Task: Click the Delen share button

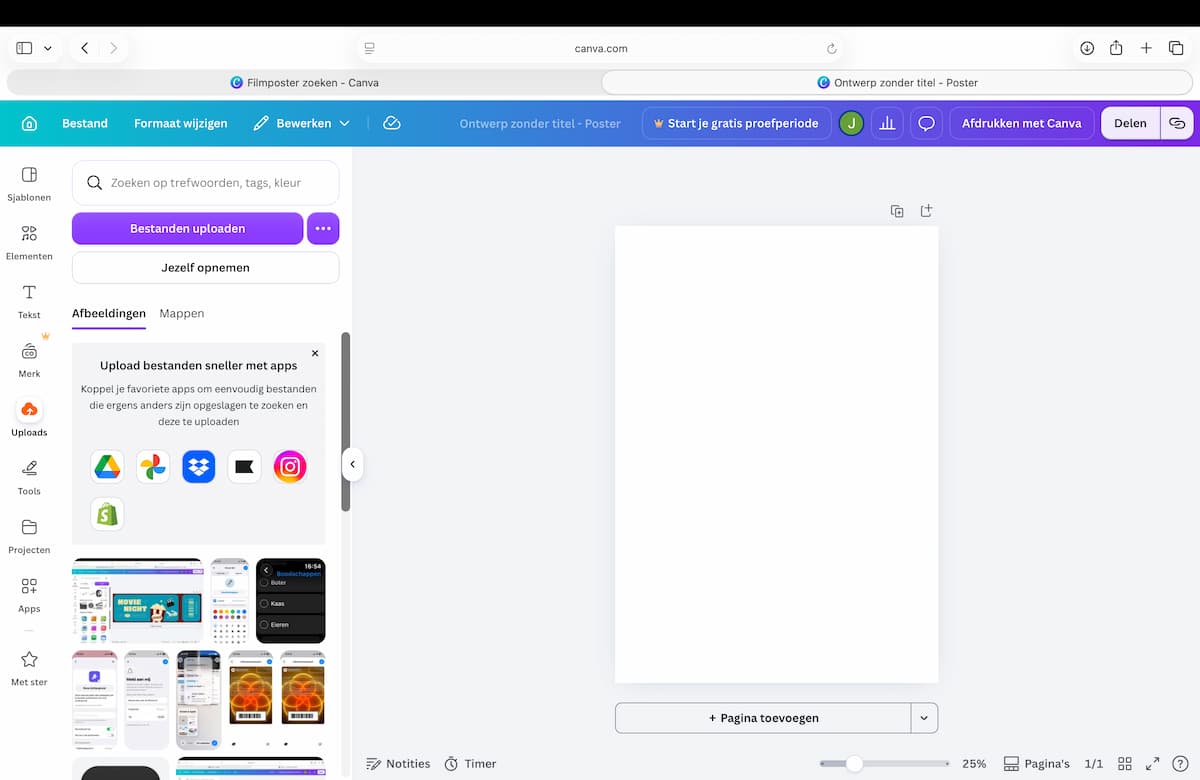Action: tap(1130, 123)
